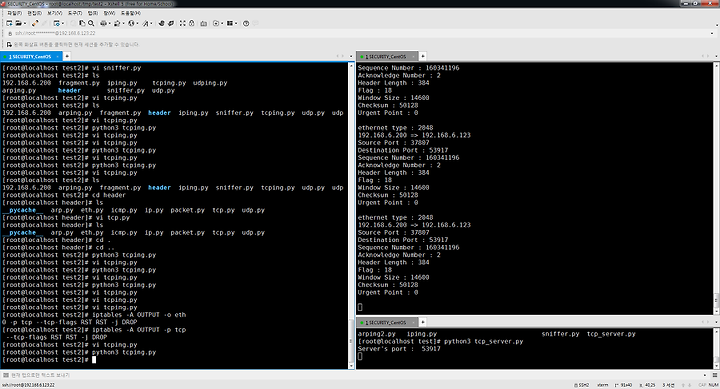Close the left pane SECURITY_CentOS tab
The width and height of the screenshot is (720, 389).
tap(58, 56)
